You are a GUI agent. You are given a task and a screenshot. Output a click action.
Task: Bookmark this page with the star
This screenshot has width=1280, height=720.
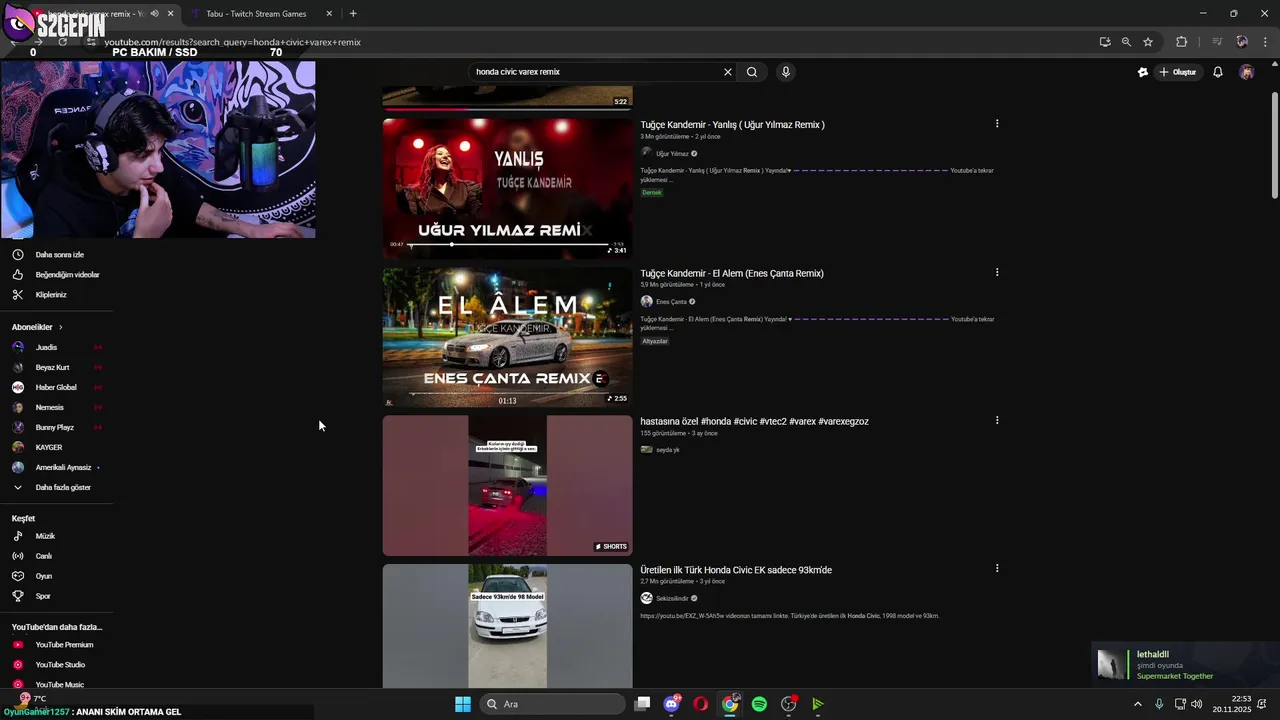click(1148, 42)
